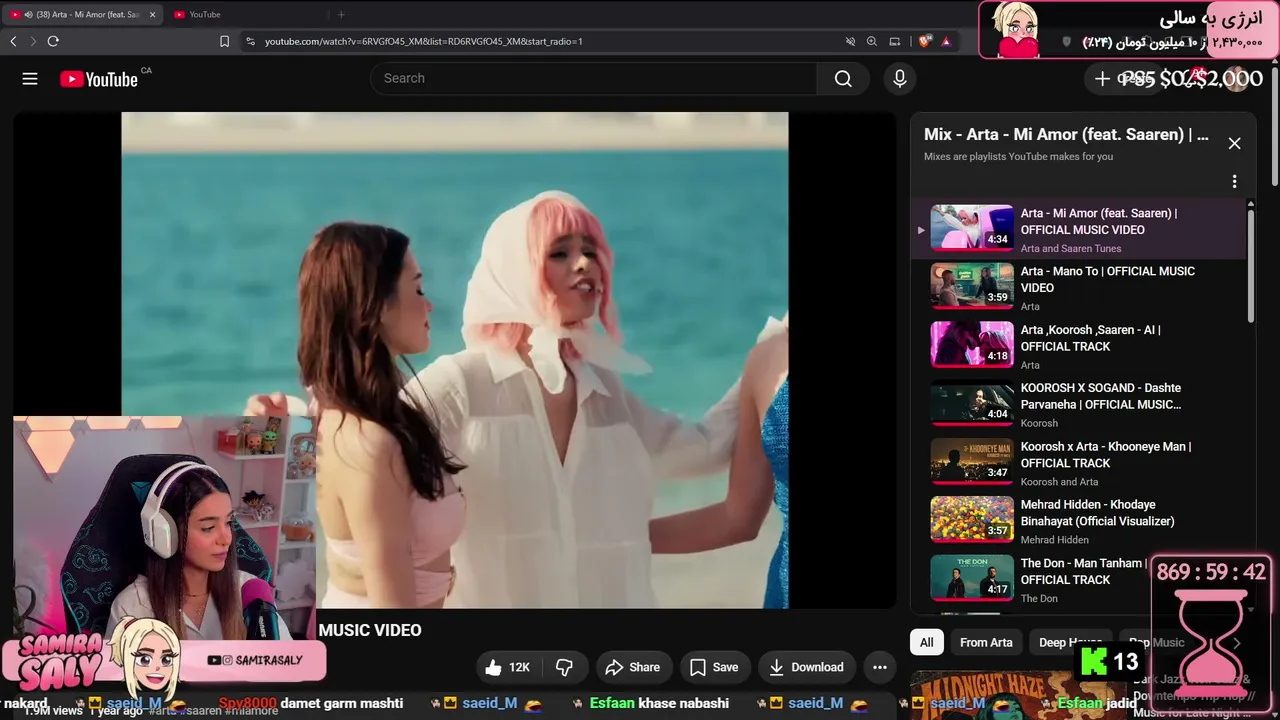
Task: Select the Deep House filter chip
Action: click(1070, 643)
